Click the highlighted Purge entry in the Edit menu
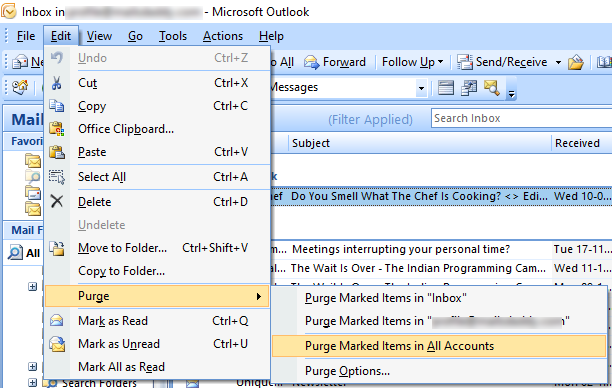The width and height of the screenshot is (612, 388). point(157,296)
